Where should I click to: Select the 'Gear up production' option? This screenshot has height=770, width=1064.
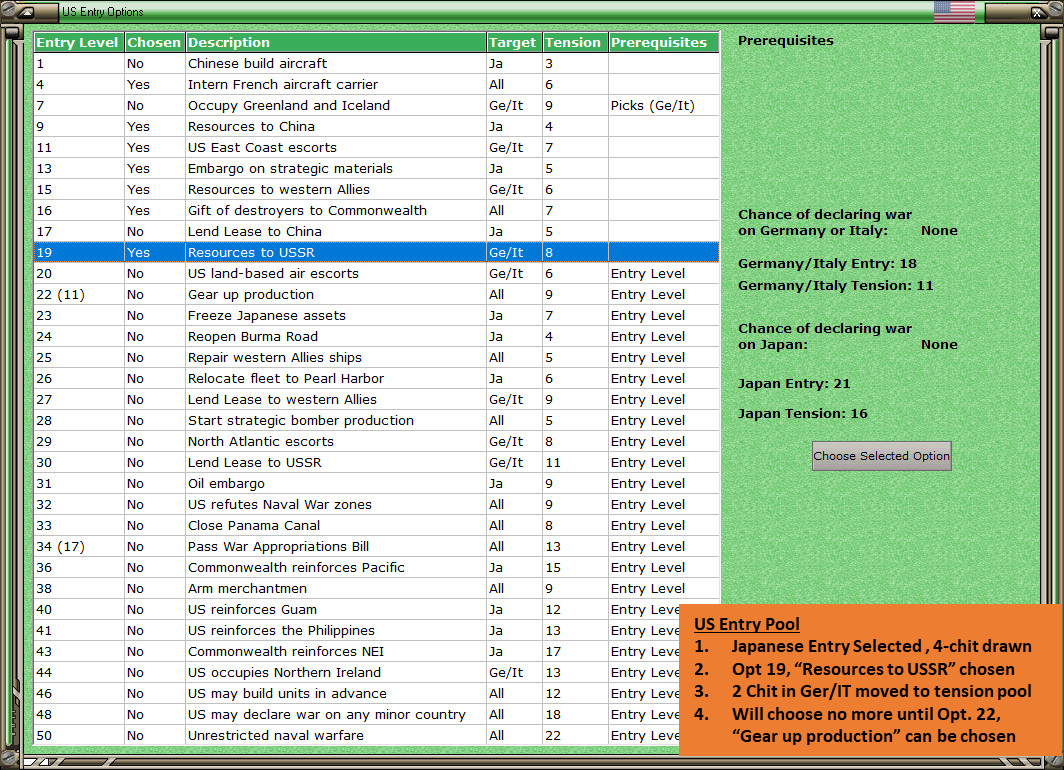coord(377,294)
